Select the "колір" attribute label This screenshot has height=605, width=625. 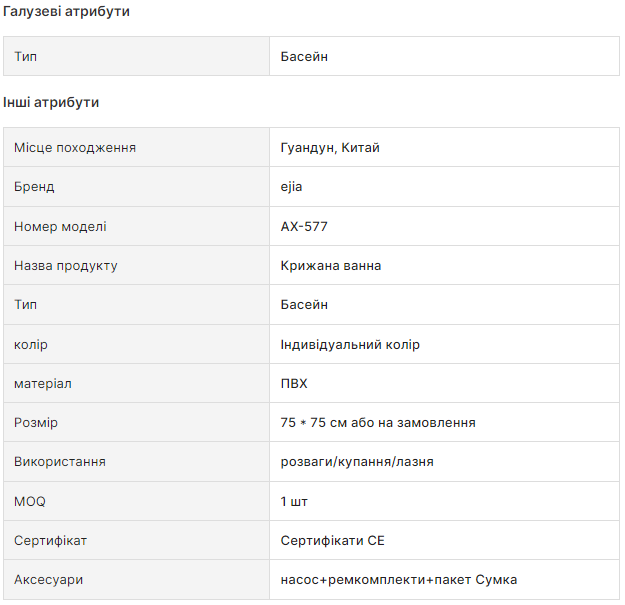coord(31,344)
